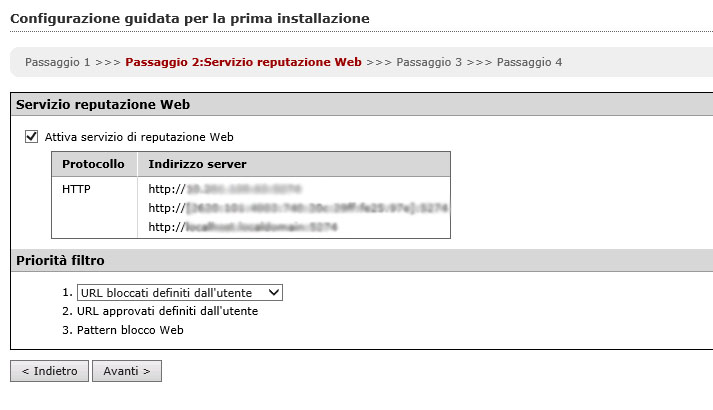This screenshot has height=410, width=713.
Task: Click the 'Attiva servizio di reputazione Web' label text
Action: 139,137
